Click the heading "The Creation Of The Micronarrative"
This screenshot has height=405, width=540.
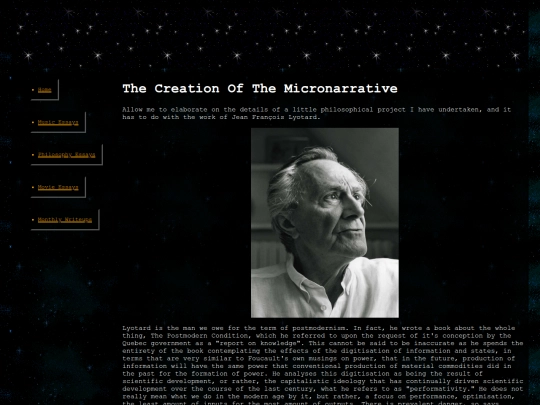[260, 89]
